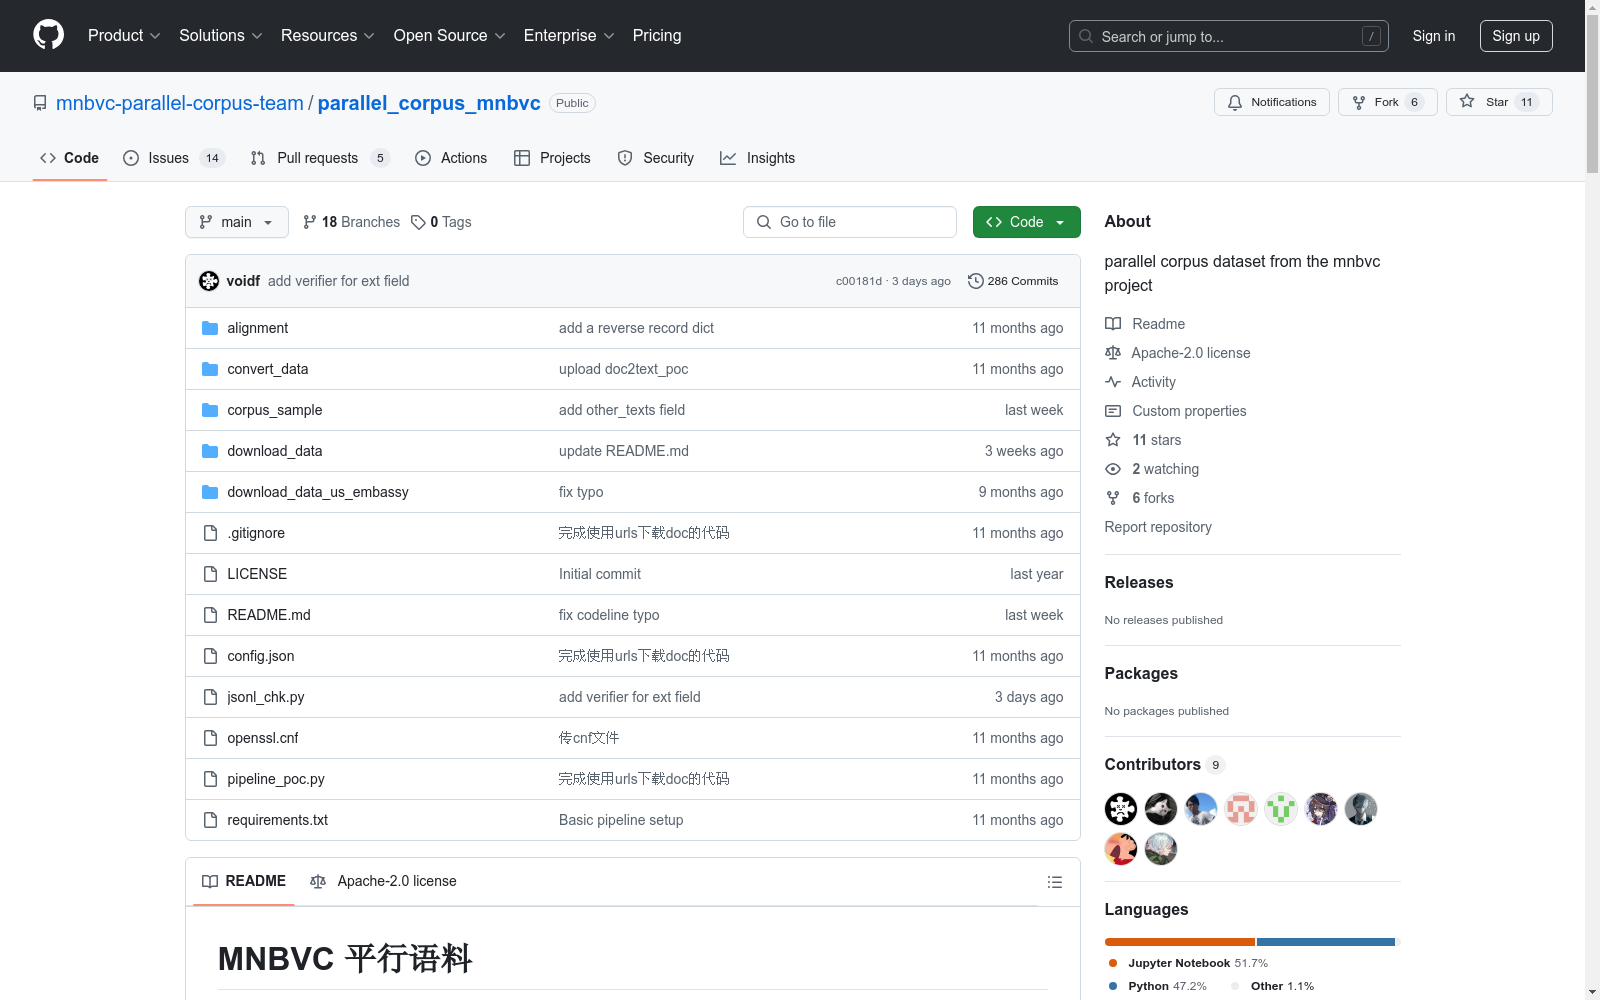Screen dimensions: 1600x1000
Task: Expand the Open Source menu
Action: tap(450, 35)
